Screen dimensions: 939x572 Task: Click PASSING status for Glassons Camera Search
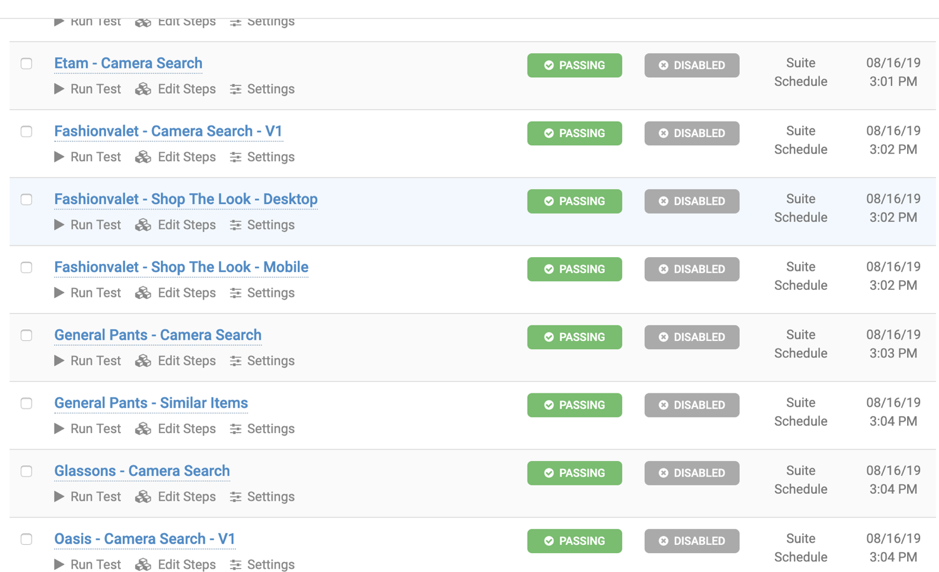[574, 473]
